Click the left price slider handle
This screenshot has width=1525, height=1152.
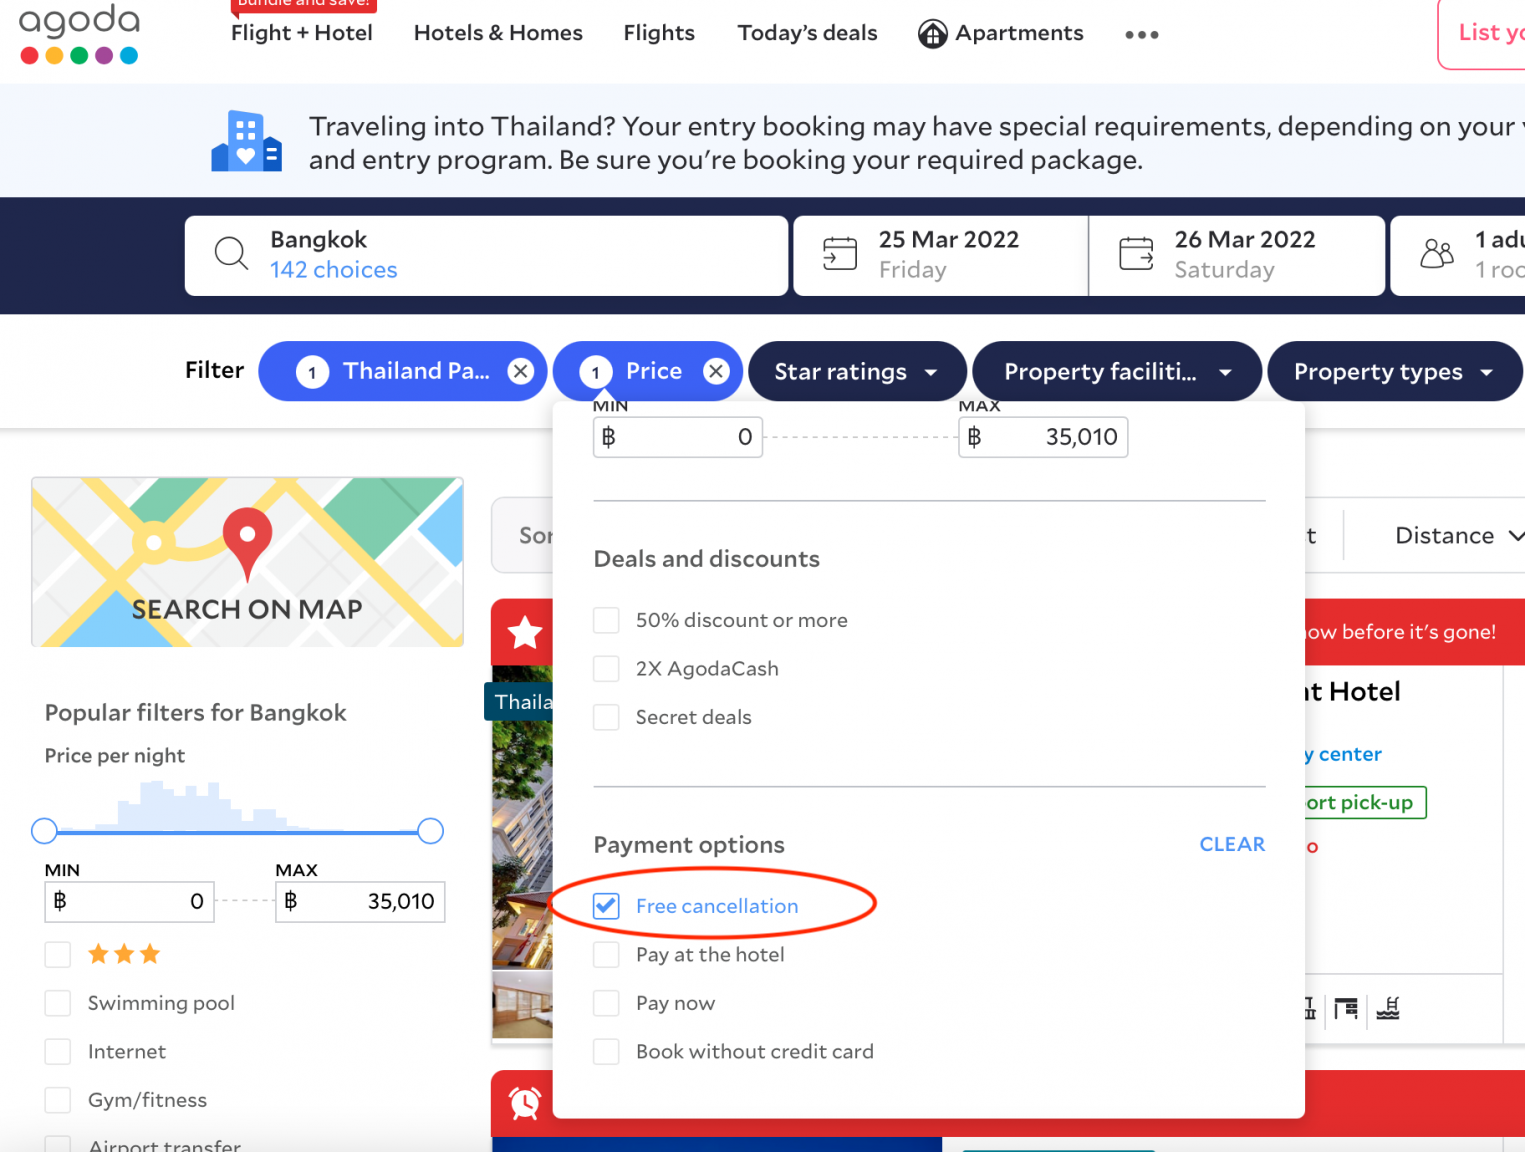click(x=44, y=831)
